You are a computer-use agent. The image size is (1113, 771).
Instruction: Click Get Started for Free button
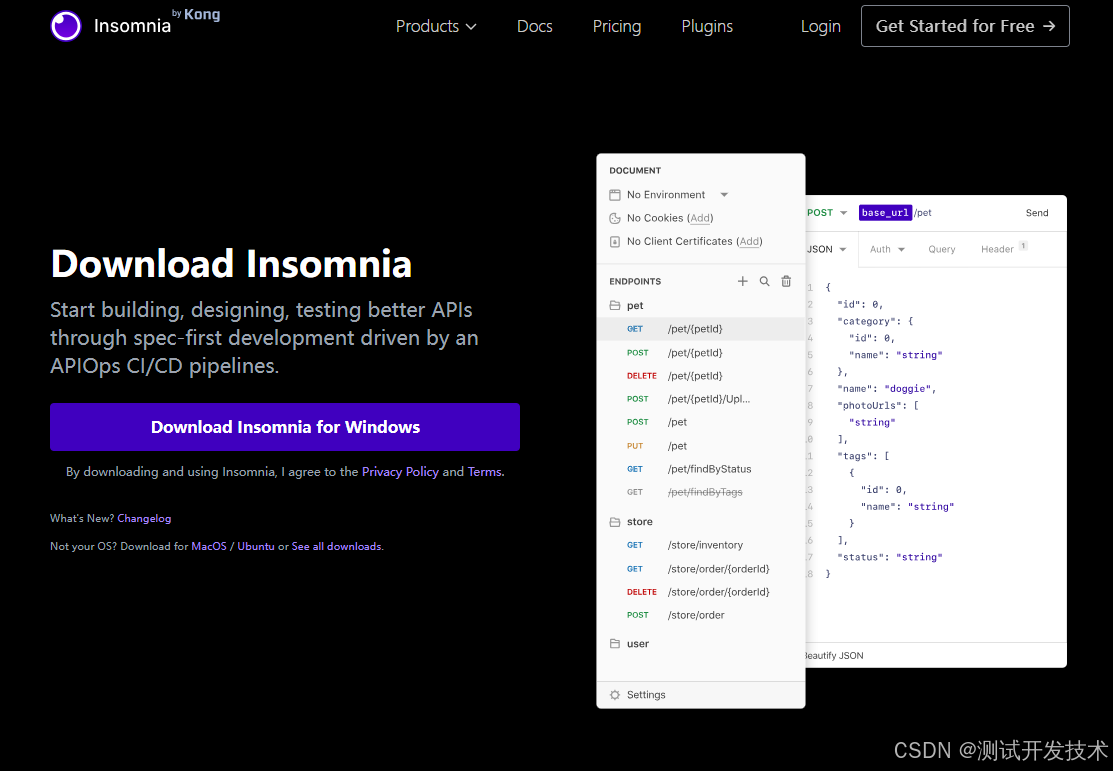pos(965,26)
